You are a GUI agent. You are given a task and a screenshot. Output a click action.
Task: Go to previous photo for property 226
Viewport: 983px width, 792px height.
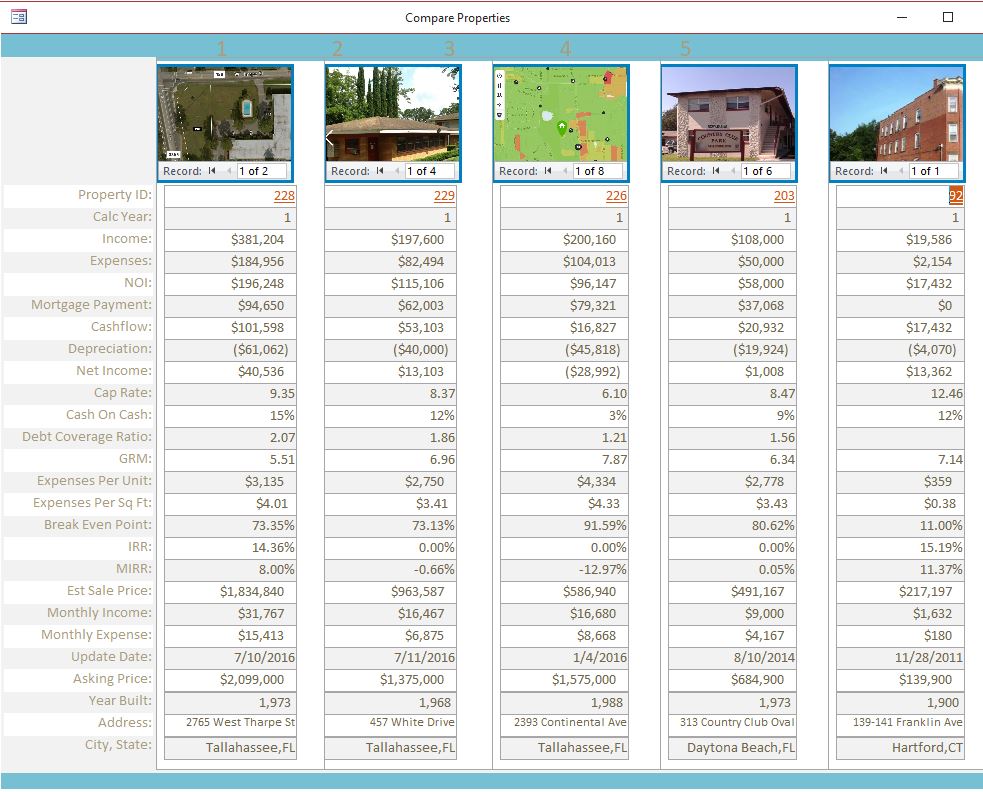point(565,171)
